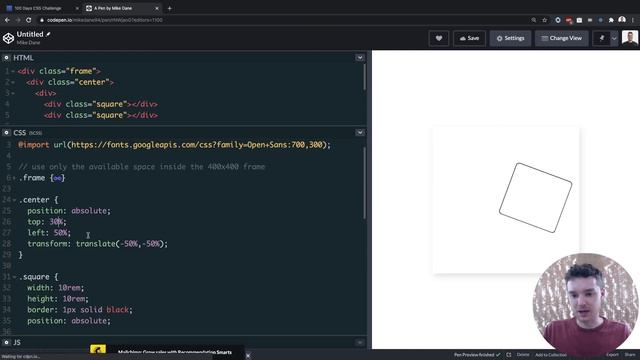Pin this pen with the pin icon
The height and width of the screenshot is (360, 640).
point(602,38)
